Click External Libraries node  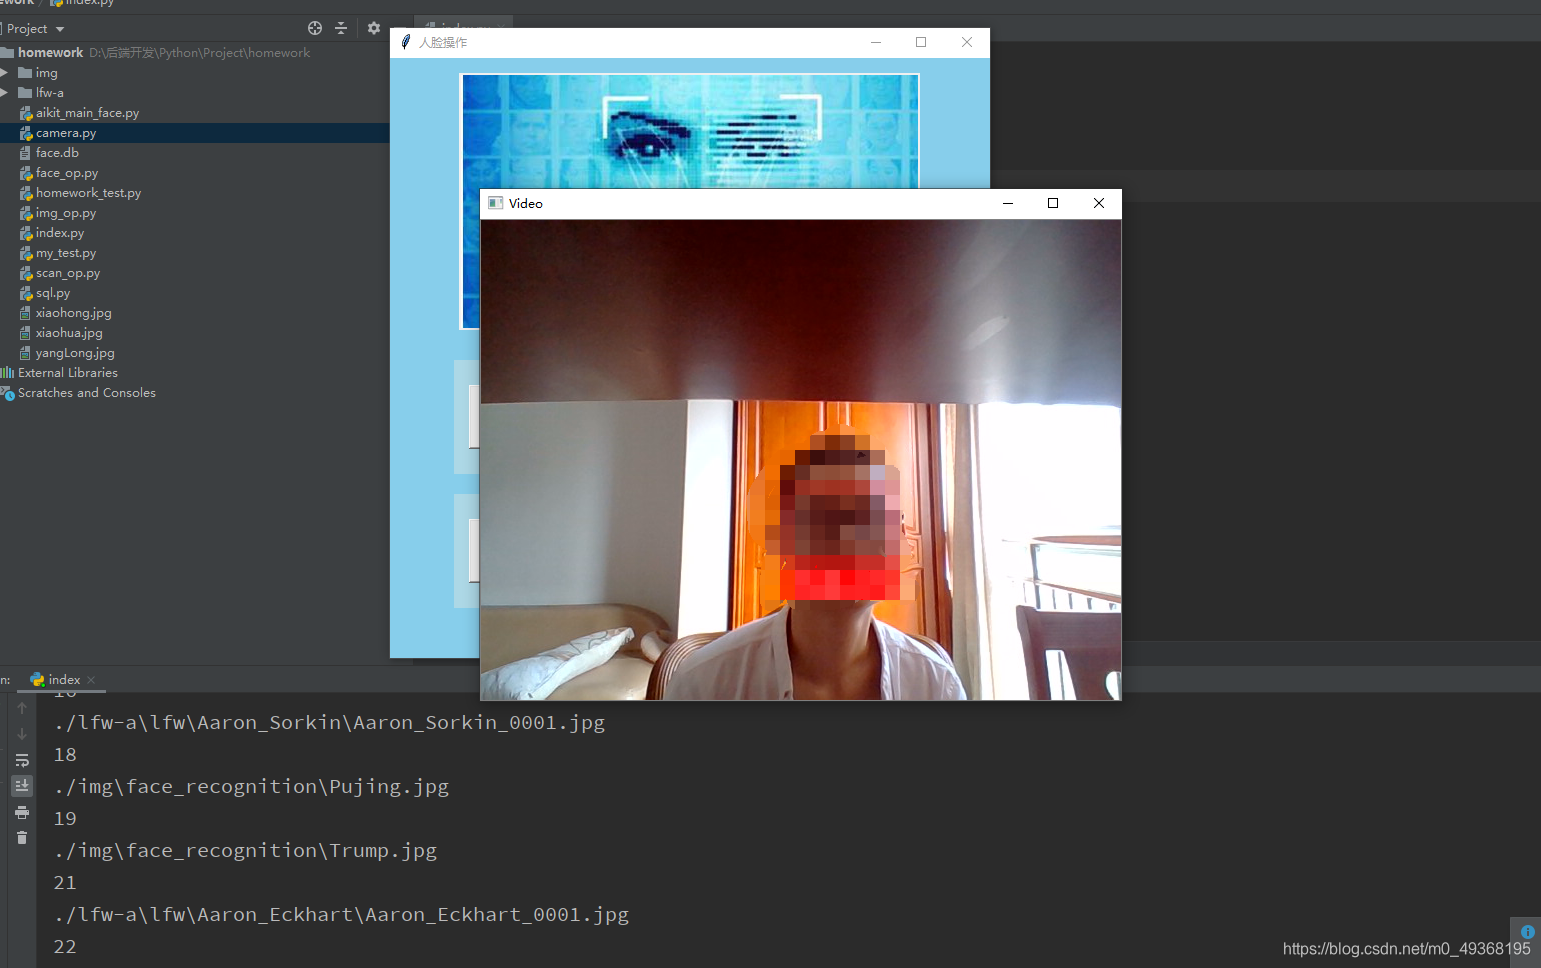[68, 373]
